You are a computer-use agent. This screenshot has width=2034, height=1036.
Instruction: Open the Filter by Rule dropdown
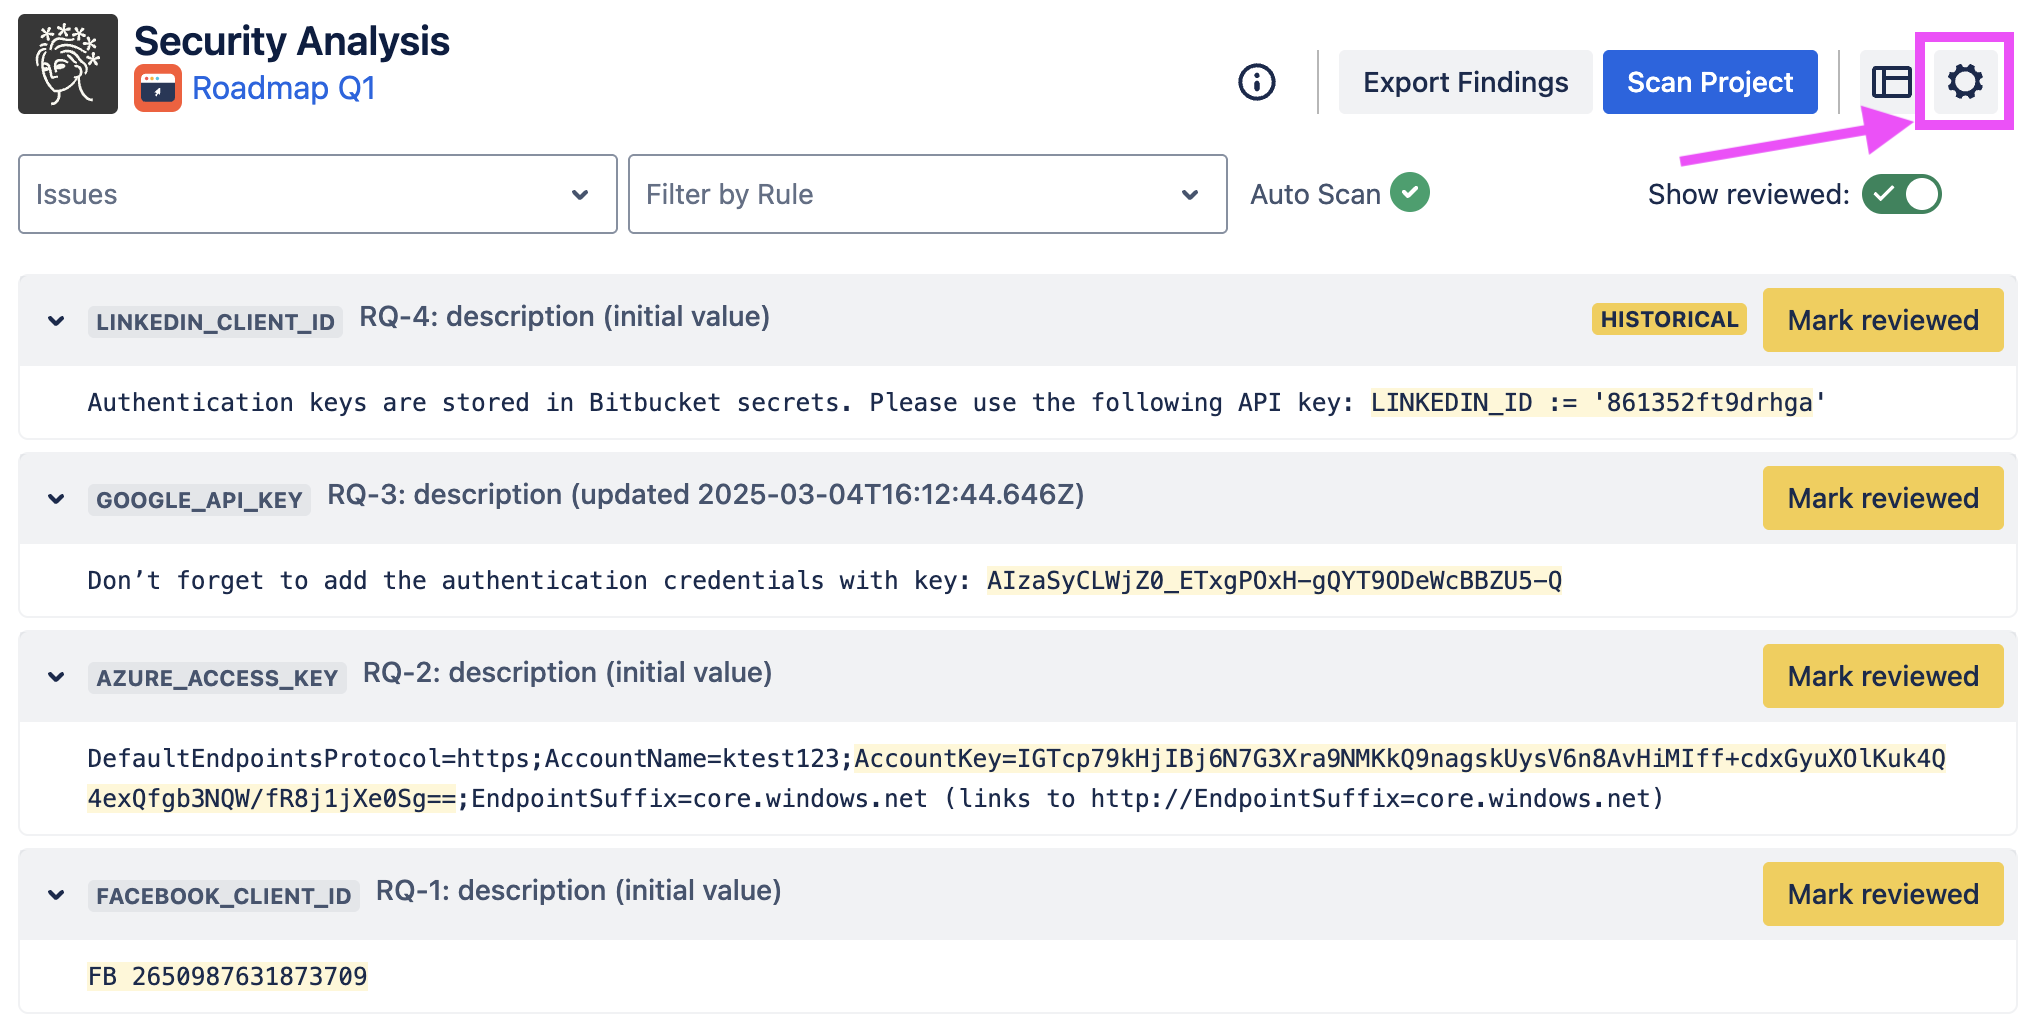click(927, 194)
